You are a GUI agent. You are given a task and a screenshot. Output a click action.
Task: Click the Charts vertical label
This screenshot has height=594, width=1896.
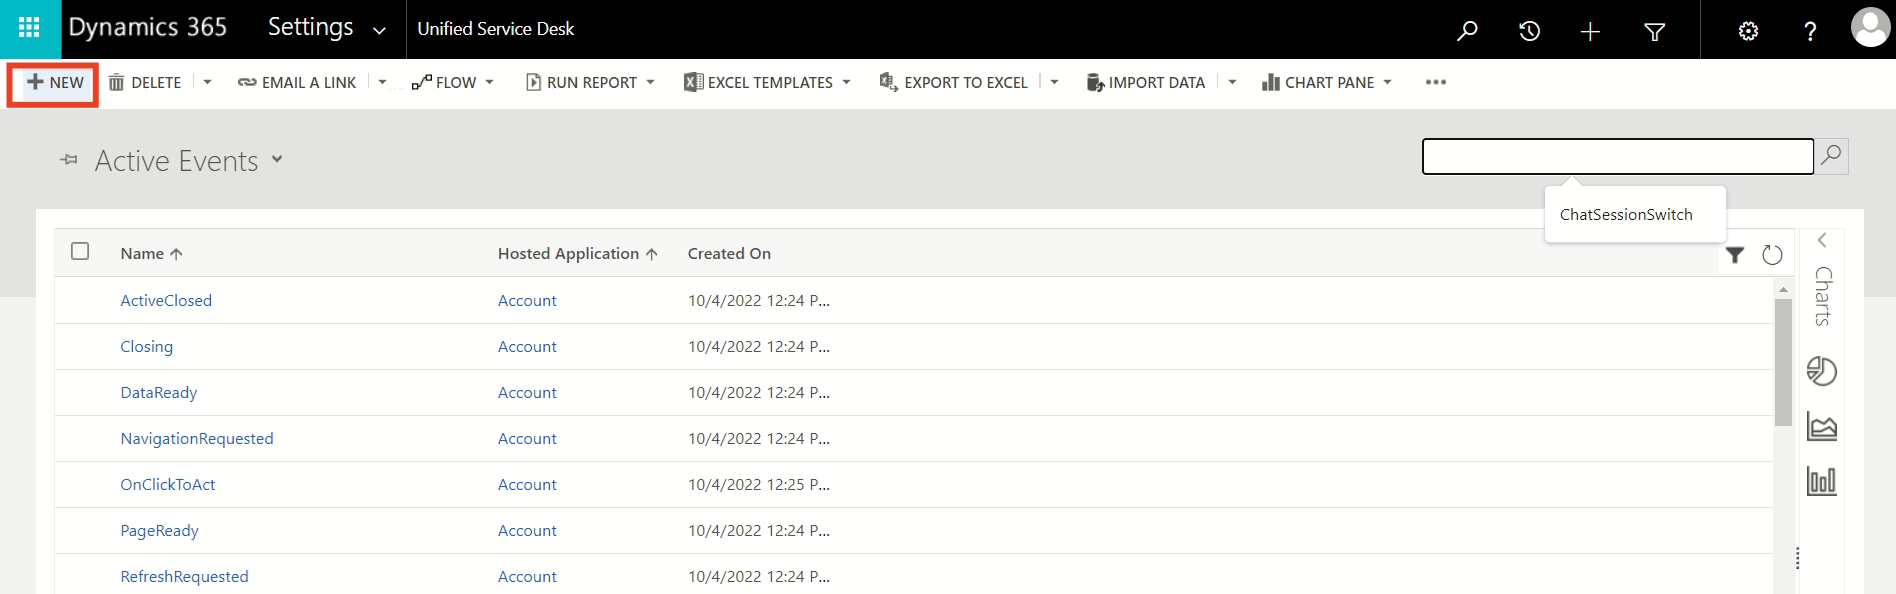(x=1823, y=296)
